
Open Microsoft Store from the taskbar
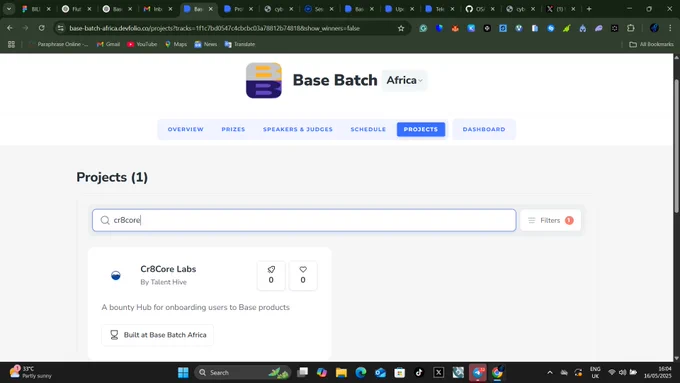pos(399,372)
